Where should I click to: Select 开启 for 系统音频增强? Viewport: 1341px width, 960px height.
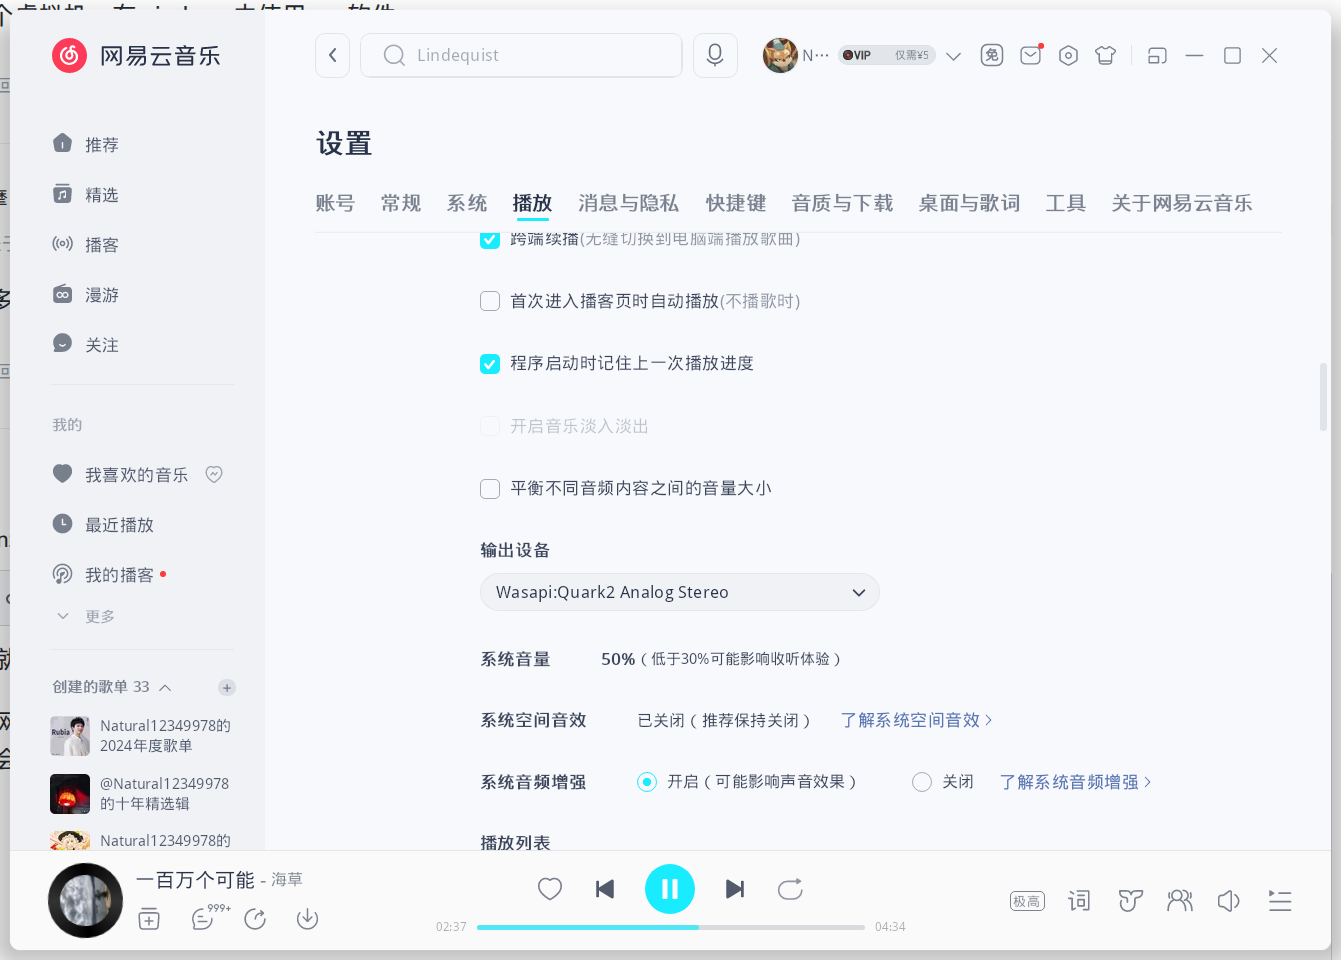click(647, 782)
